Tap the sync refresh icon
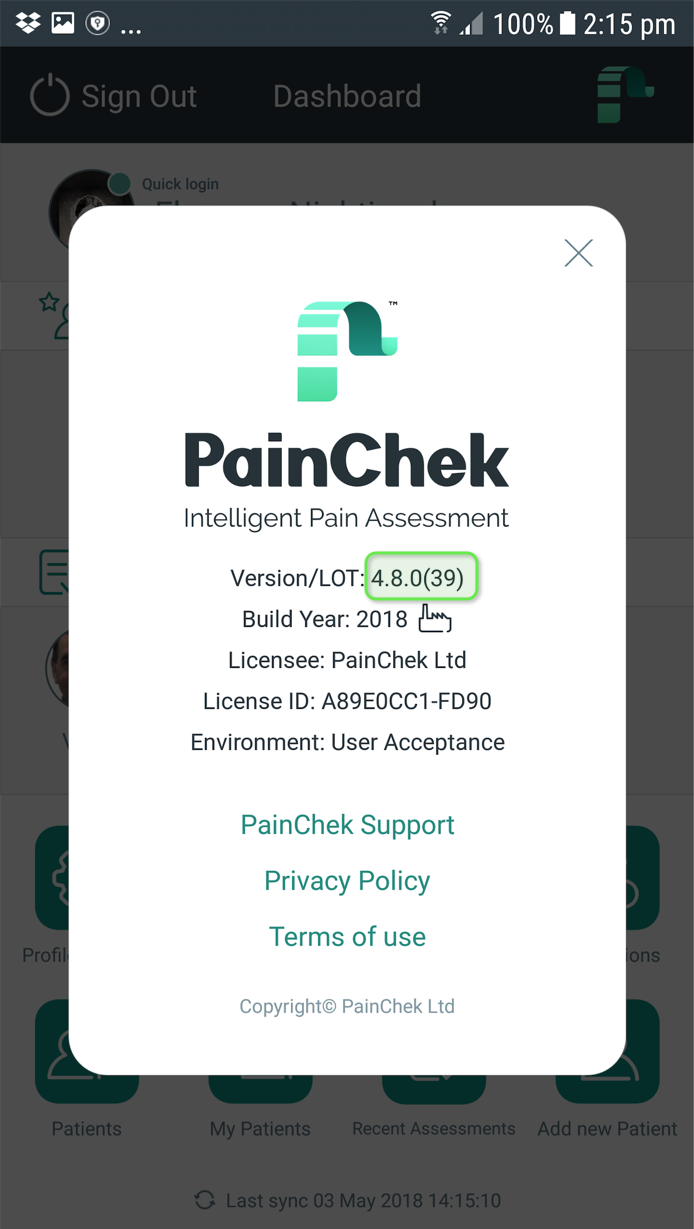 coord(205,1200)
